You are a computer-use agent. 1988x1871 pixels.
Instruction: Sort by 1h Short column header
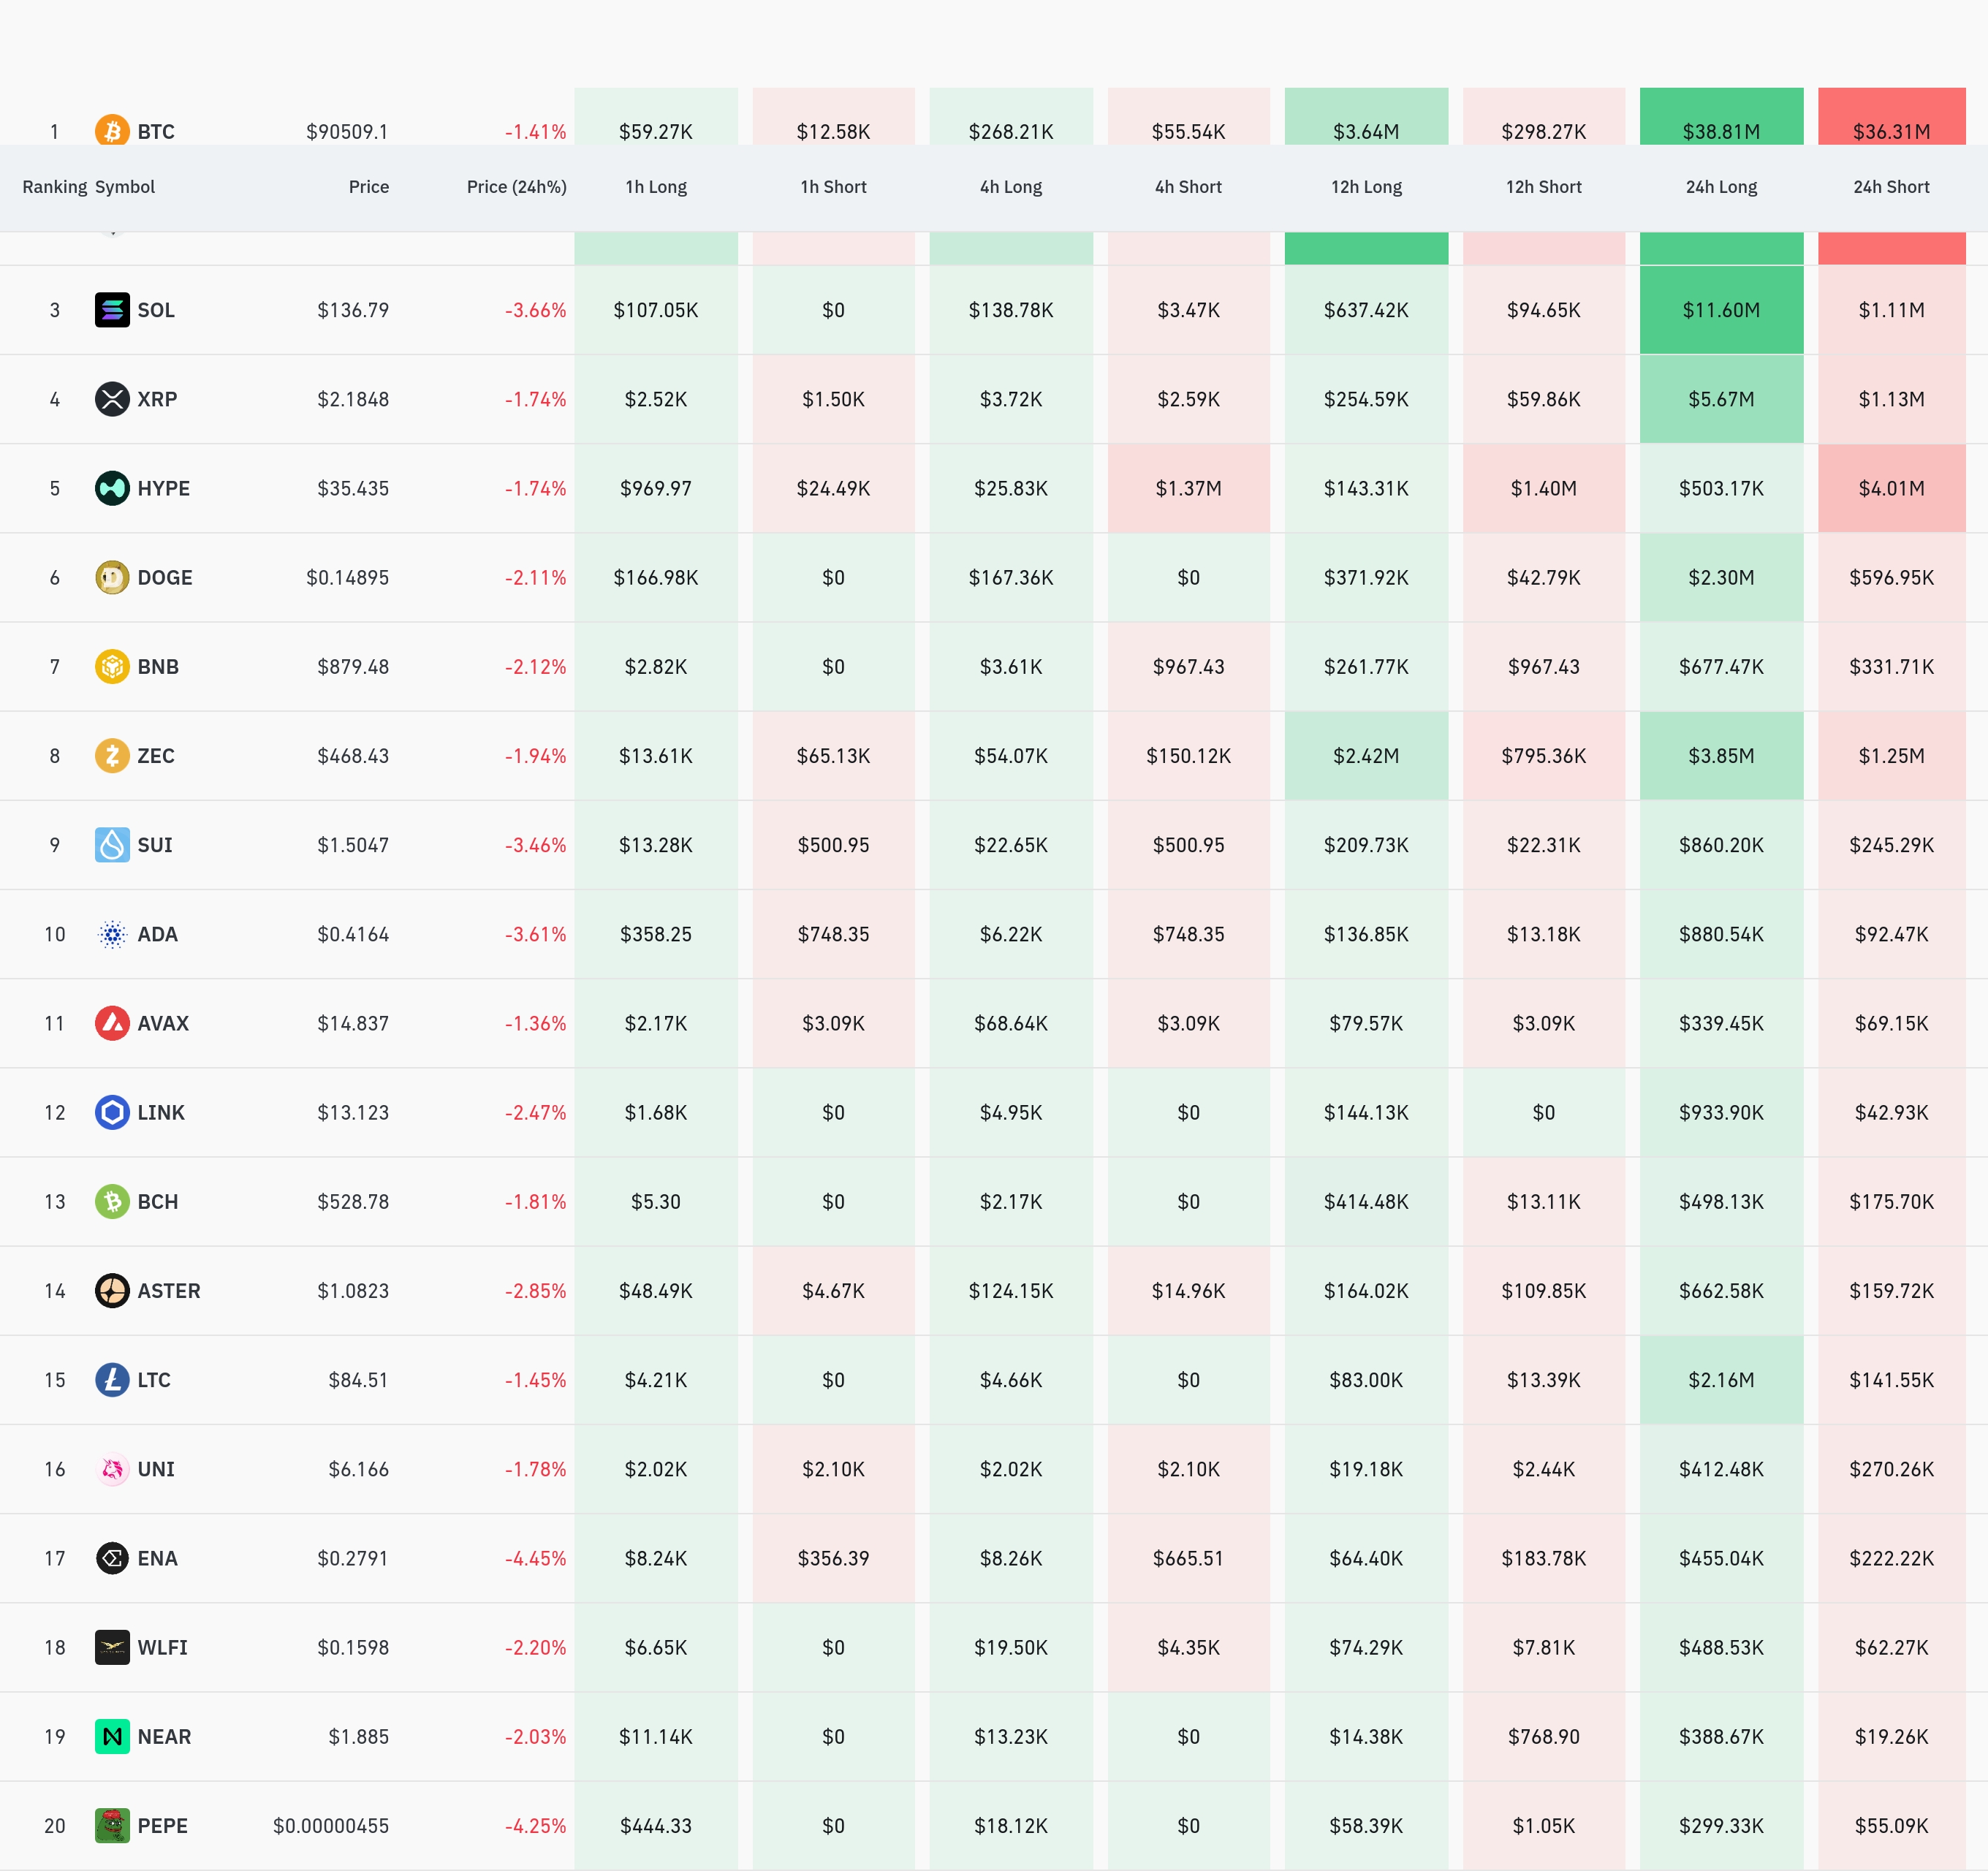[833, 187]
